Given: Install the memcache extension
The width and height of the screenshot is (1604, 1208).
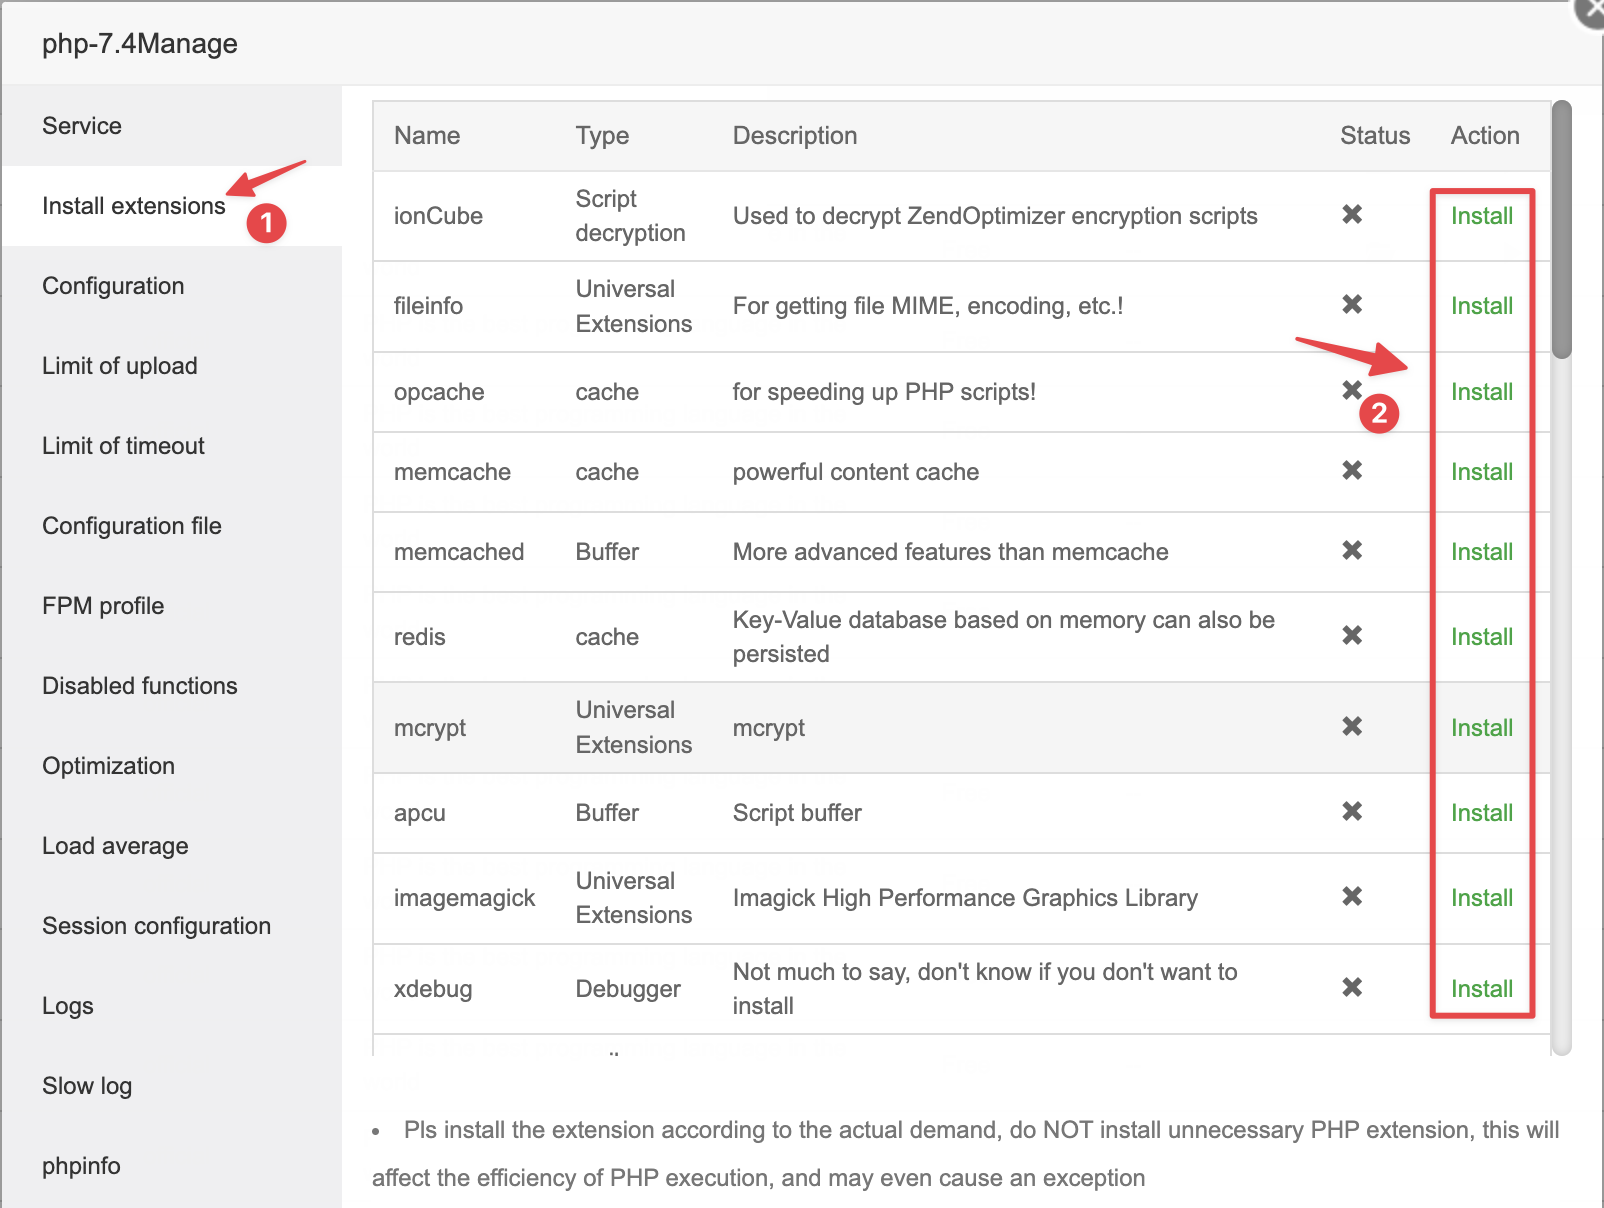Looking at the screenshot, I should 1482,472.
